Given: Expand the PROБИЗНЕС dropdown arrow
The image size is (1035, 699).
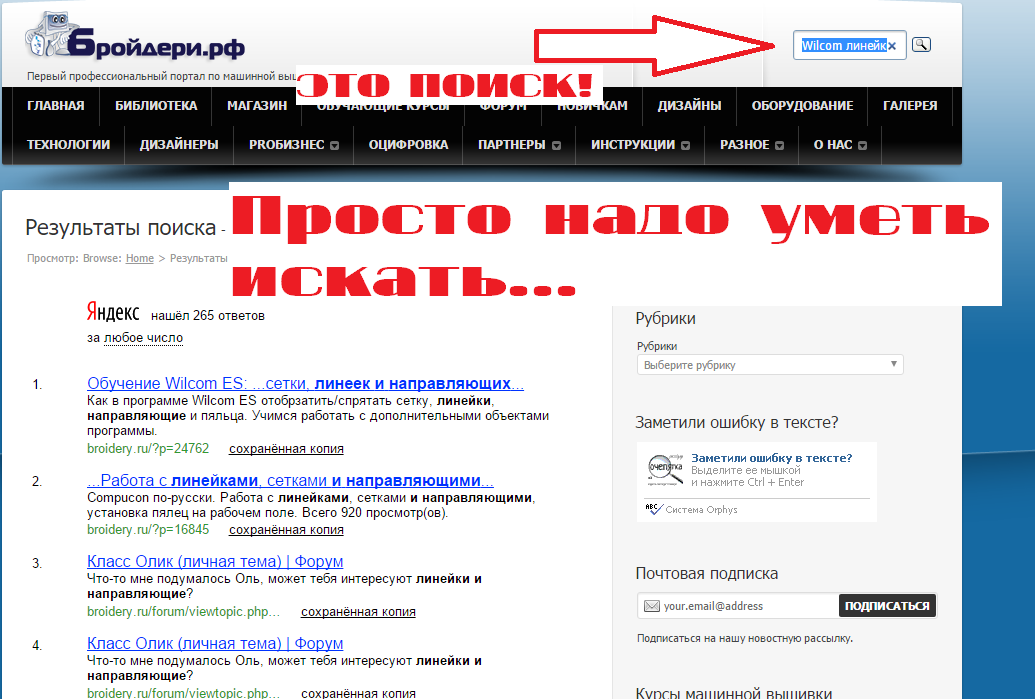Looking at the screenshot, I should pyautogui.click(x=335, y=146).
